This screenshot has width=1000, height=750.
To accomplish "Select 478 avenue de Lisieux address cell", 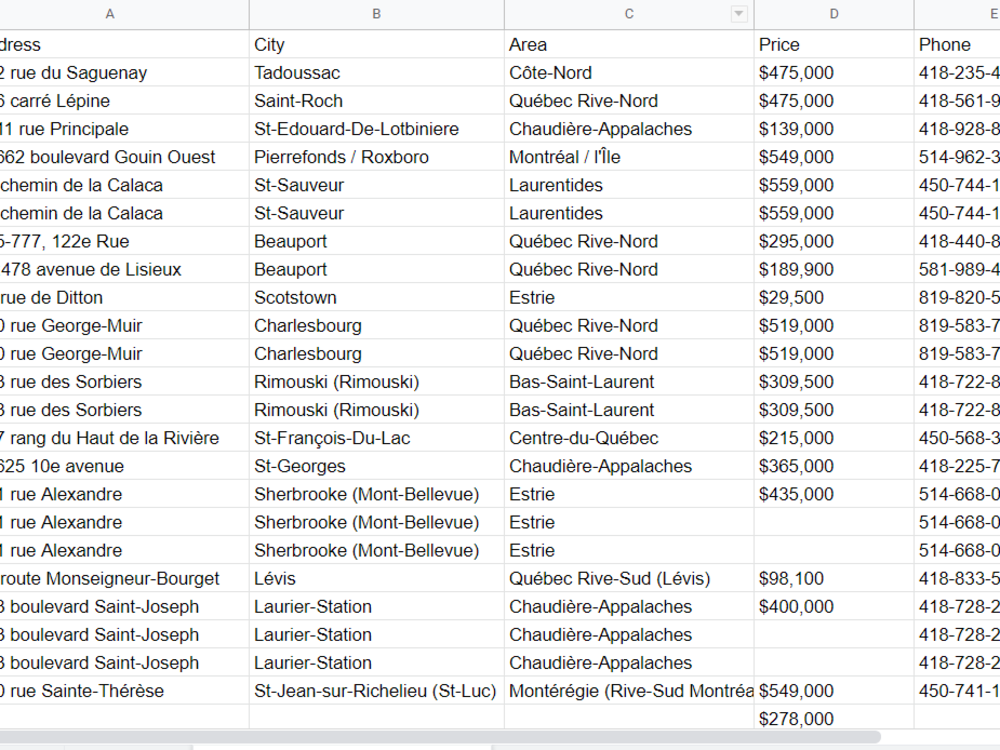I will pyautogui.click(x=124, y=269).
